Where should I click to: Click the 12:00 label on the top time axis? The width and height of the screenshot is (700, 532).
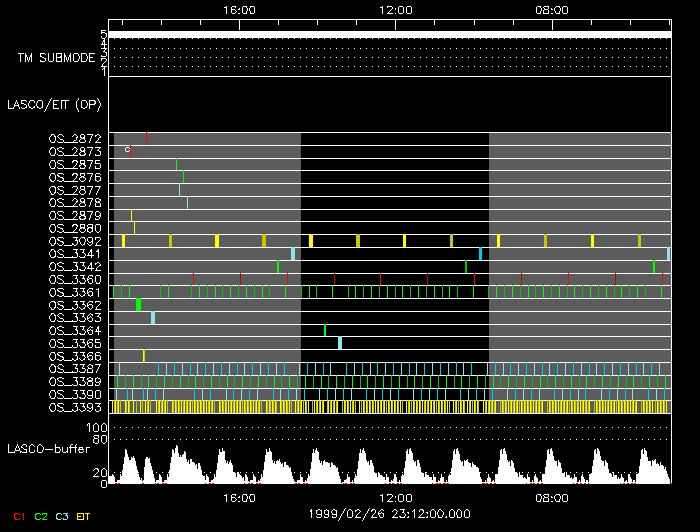396,8
